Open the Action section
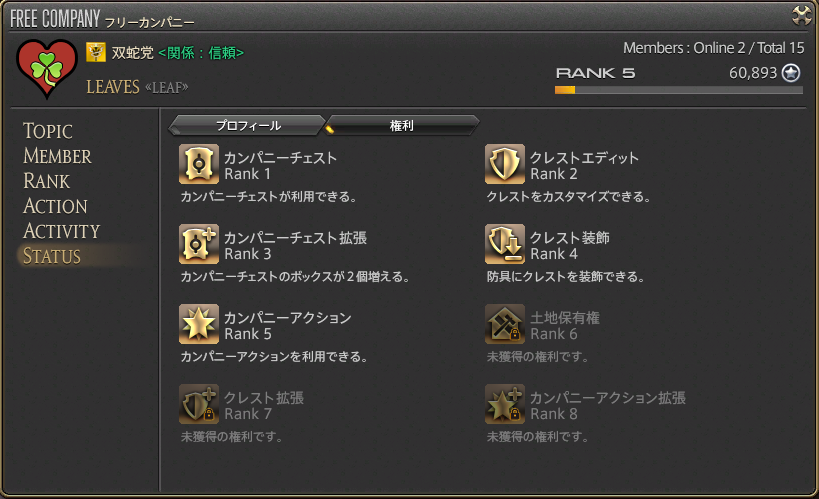This screenshot has height=499, width=819. tap(55, 206)
